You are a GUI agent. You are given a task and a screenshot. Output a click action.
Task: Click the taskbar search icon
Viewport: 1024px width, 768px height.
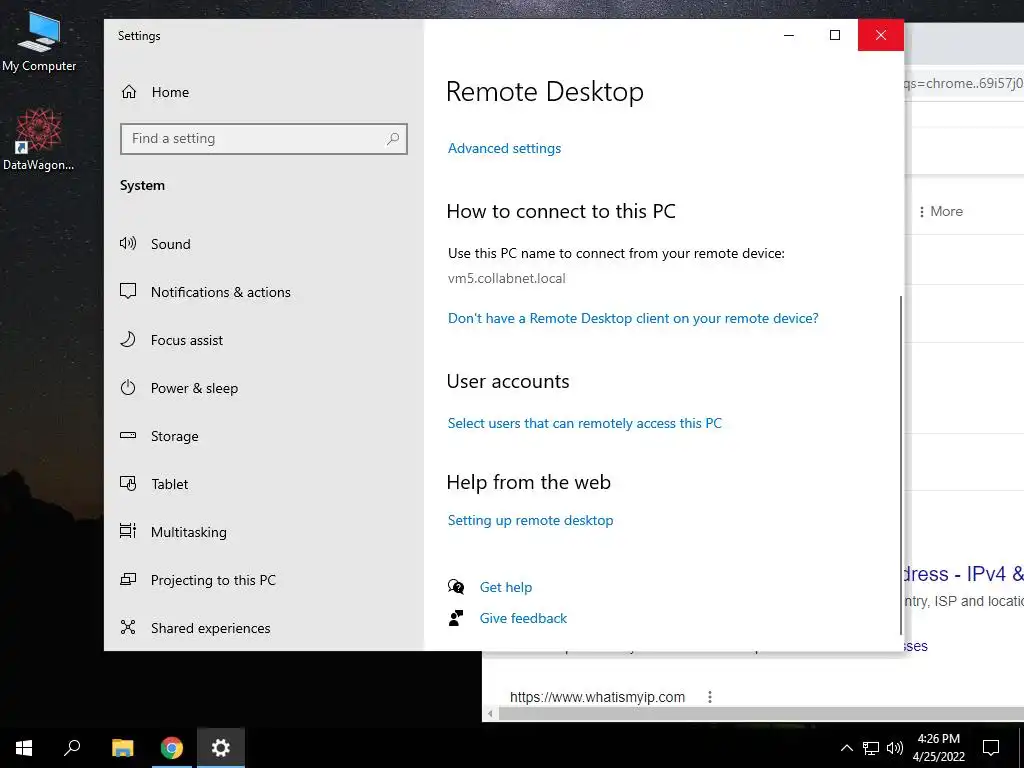72,748
